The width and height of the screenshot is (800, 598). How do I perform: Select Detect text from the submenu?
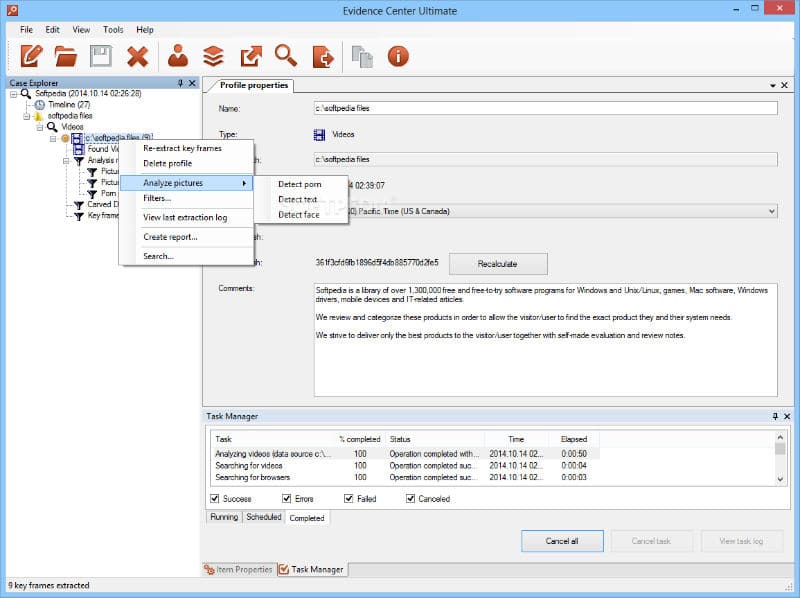point(298,199)
